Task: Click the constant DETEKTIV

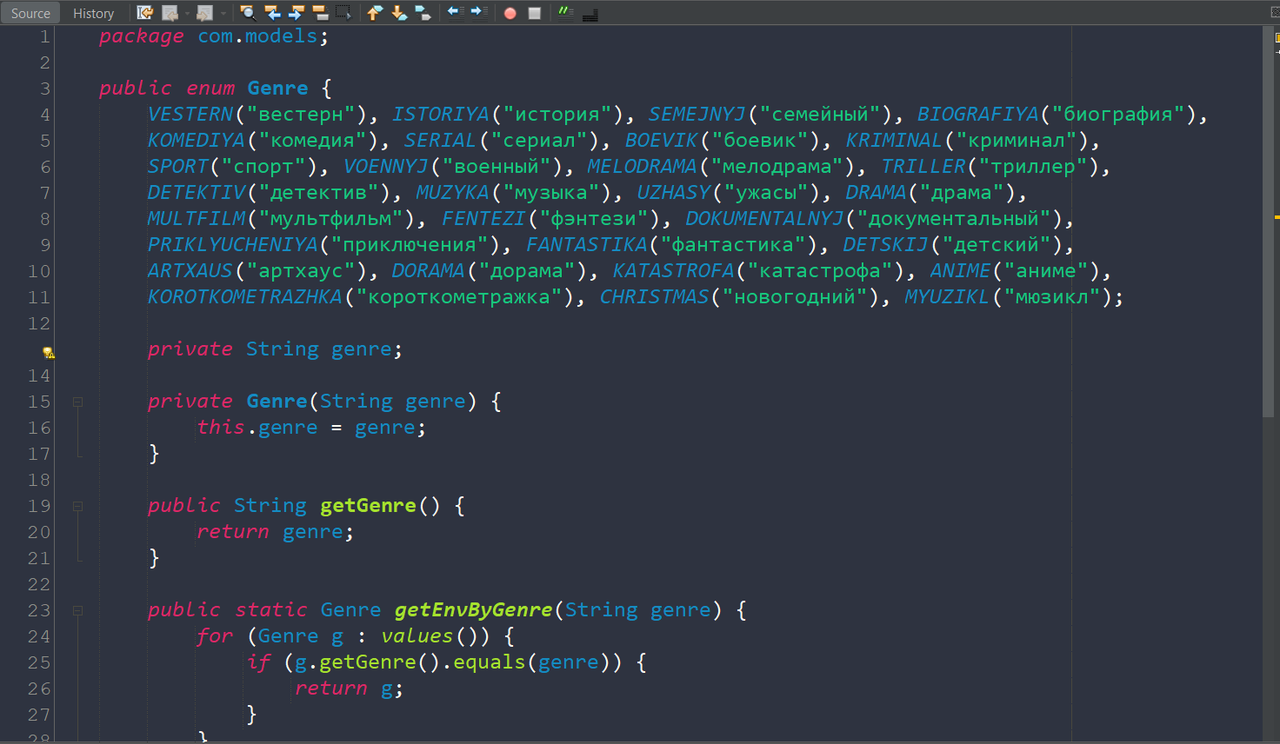Action: coord(196,192)
